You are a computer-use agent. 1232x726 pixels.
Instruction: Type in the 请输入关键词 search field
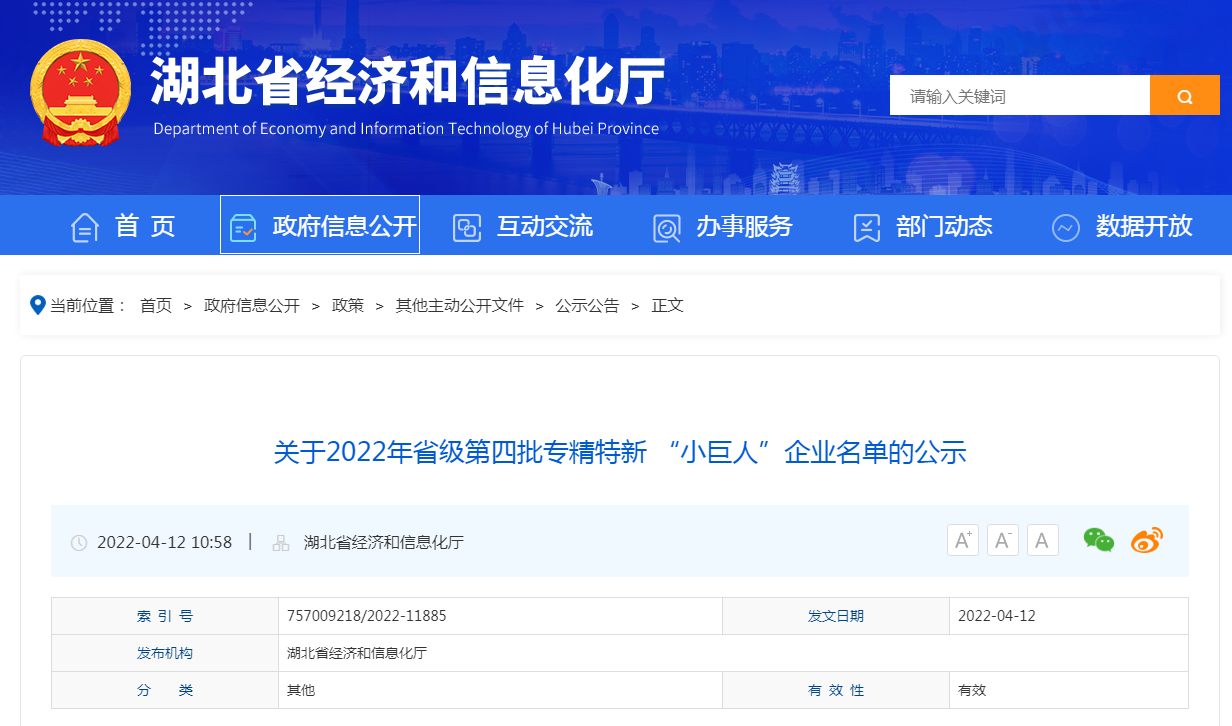pyautogui.click(x=1020, y=96)
